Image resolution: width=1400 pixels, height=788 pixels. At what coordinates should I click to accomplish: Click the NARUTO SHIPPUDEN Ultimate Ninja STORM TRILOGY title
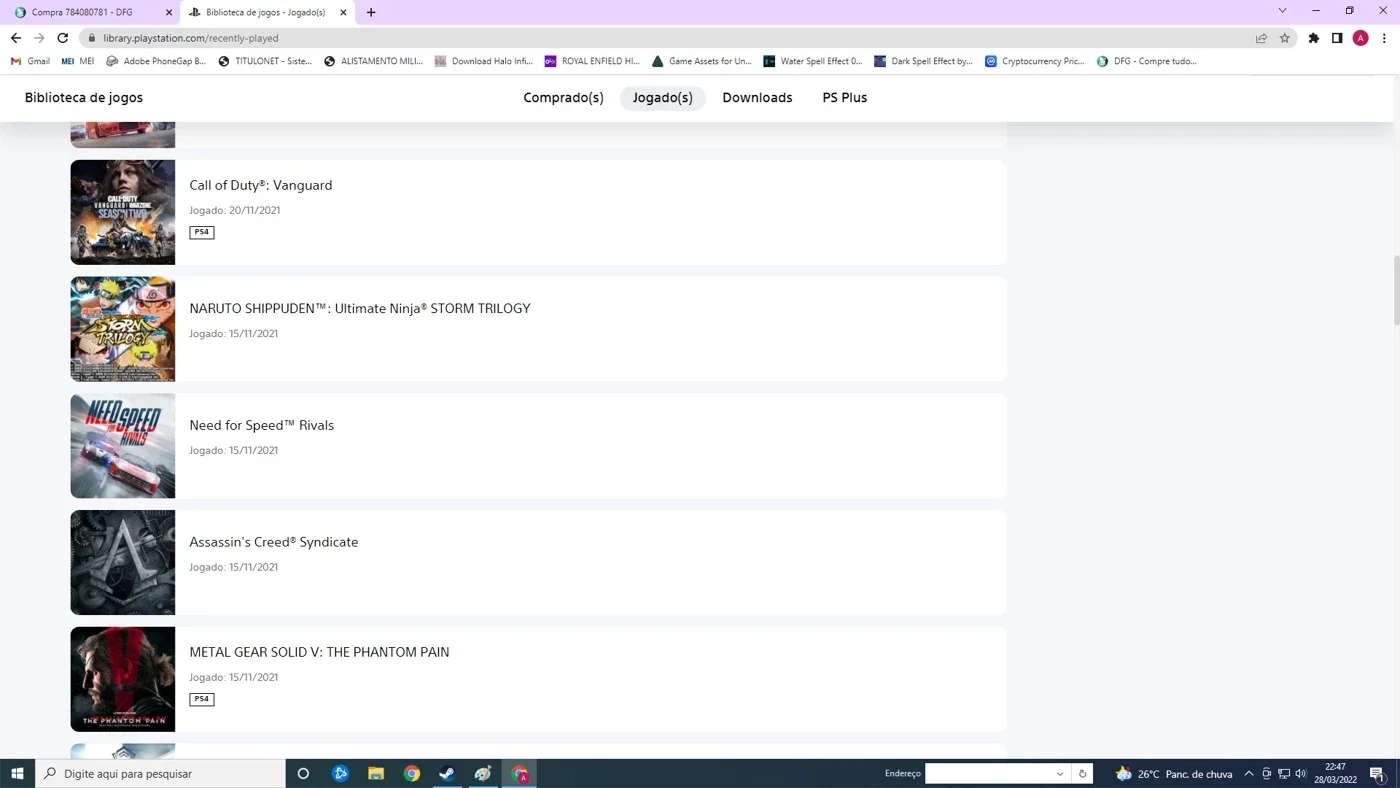click(x=360, y=308)
